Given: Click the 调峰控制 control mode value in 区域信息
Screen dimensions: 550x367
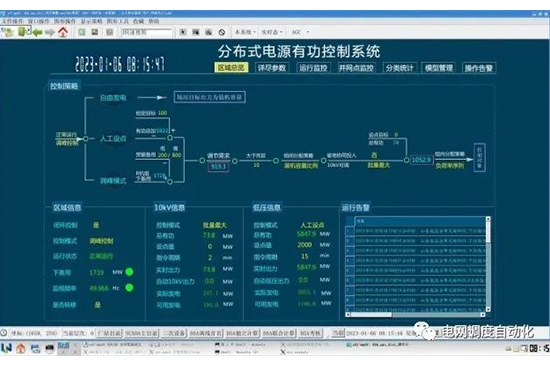Looking at the screenshot, I should click(x=101, y=241).
